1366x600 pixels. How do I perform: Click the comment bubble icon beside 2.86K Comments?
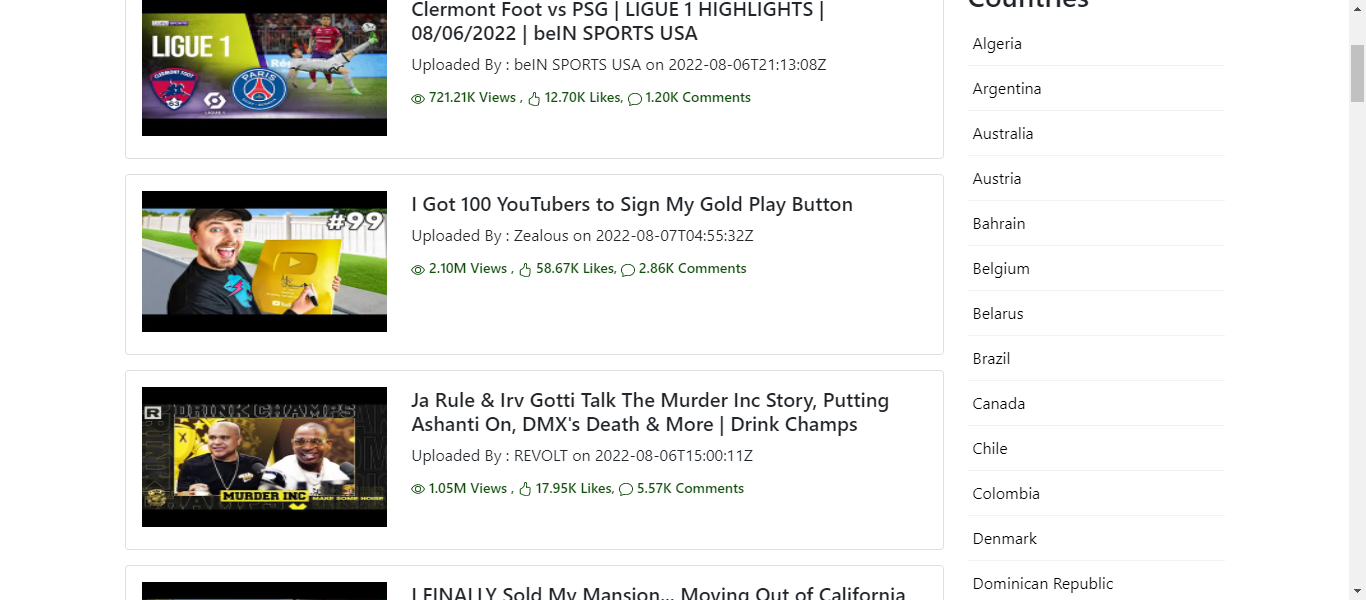[x=628, y=270]
